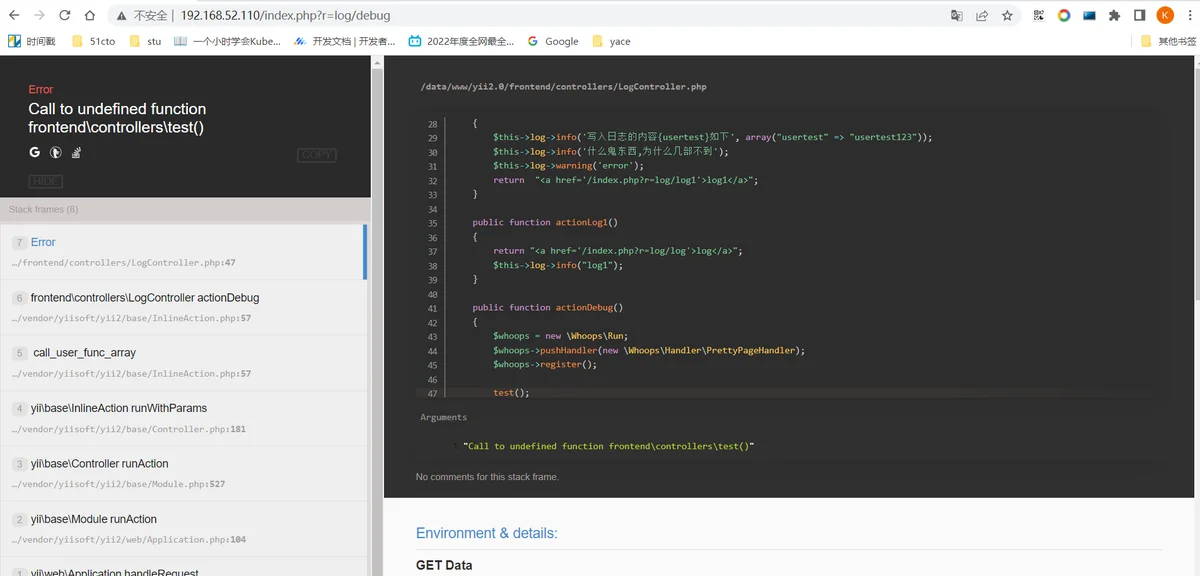Open the stu bookmark folder

[145, 41]
